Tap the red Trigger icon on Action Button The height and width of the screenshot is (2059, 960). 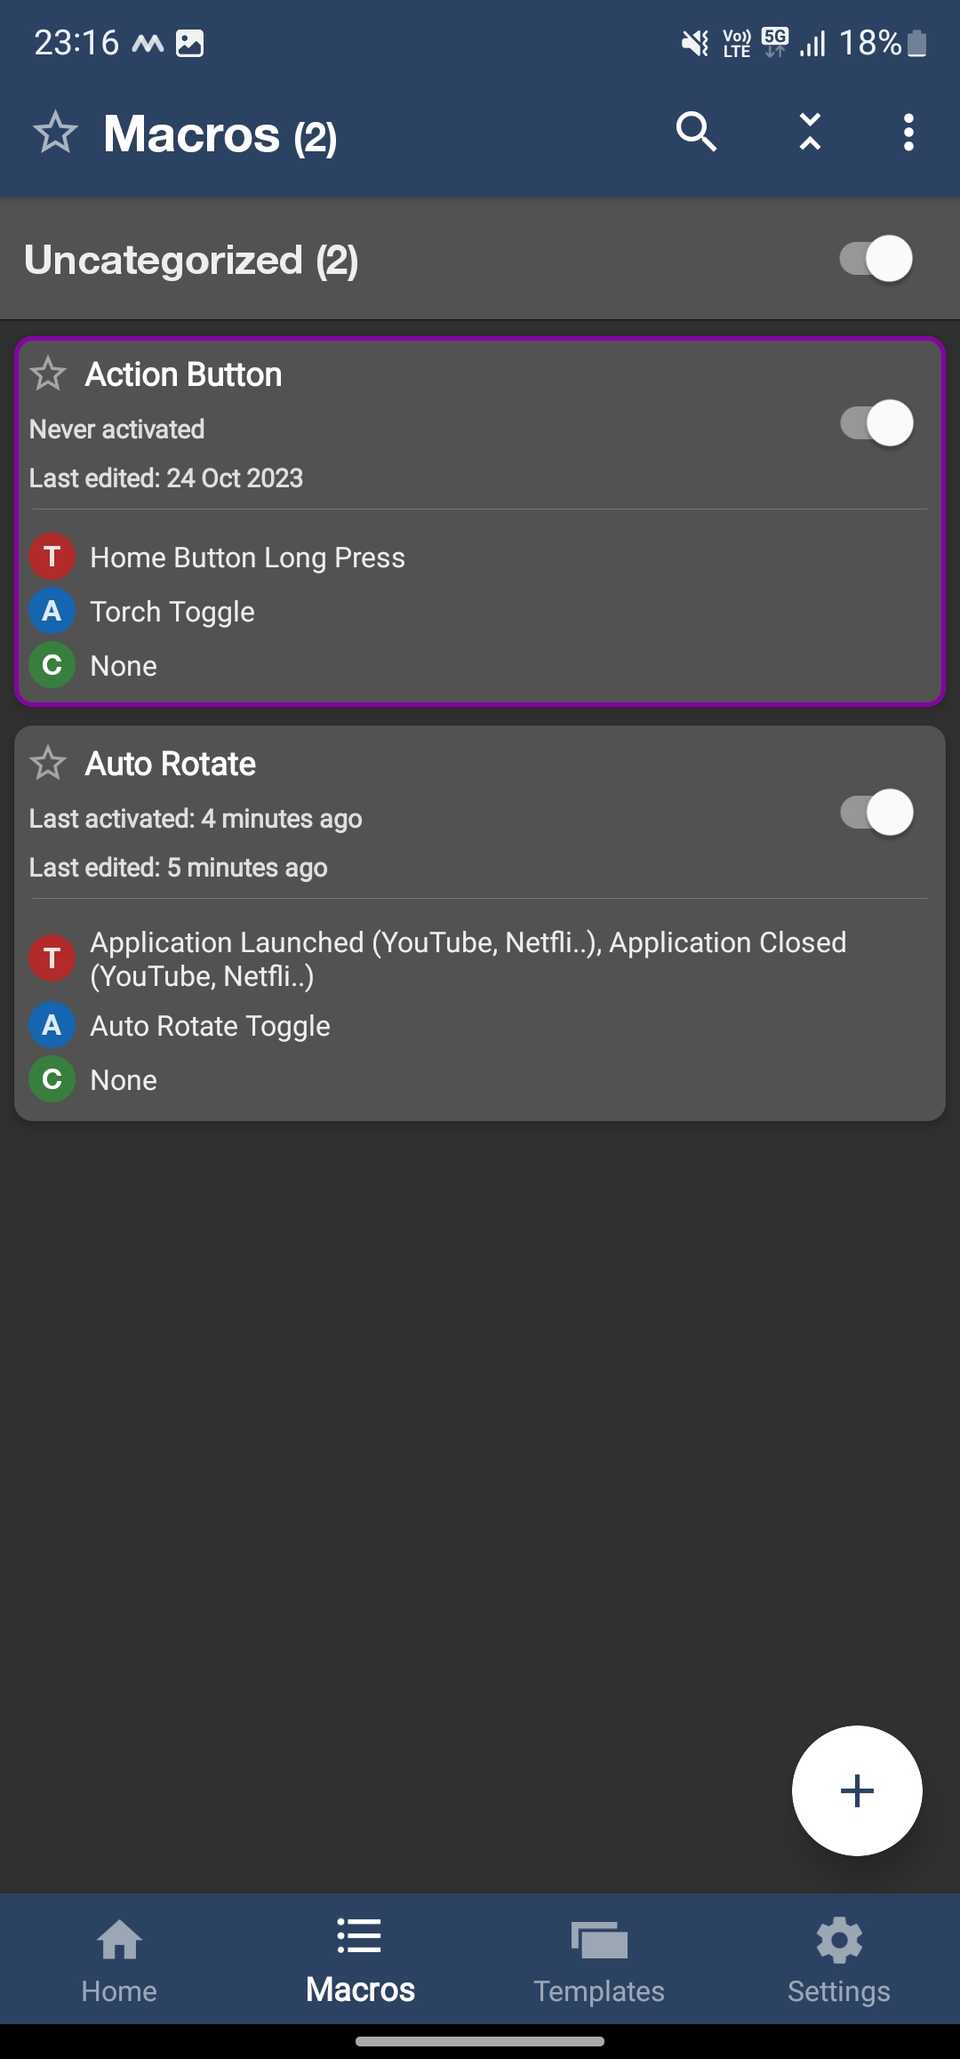pyautogui.click(x=52, y=557)
